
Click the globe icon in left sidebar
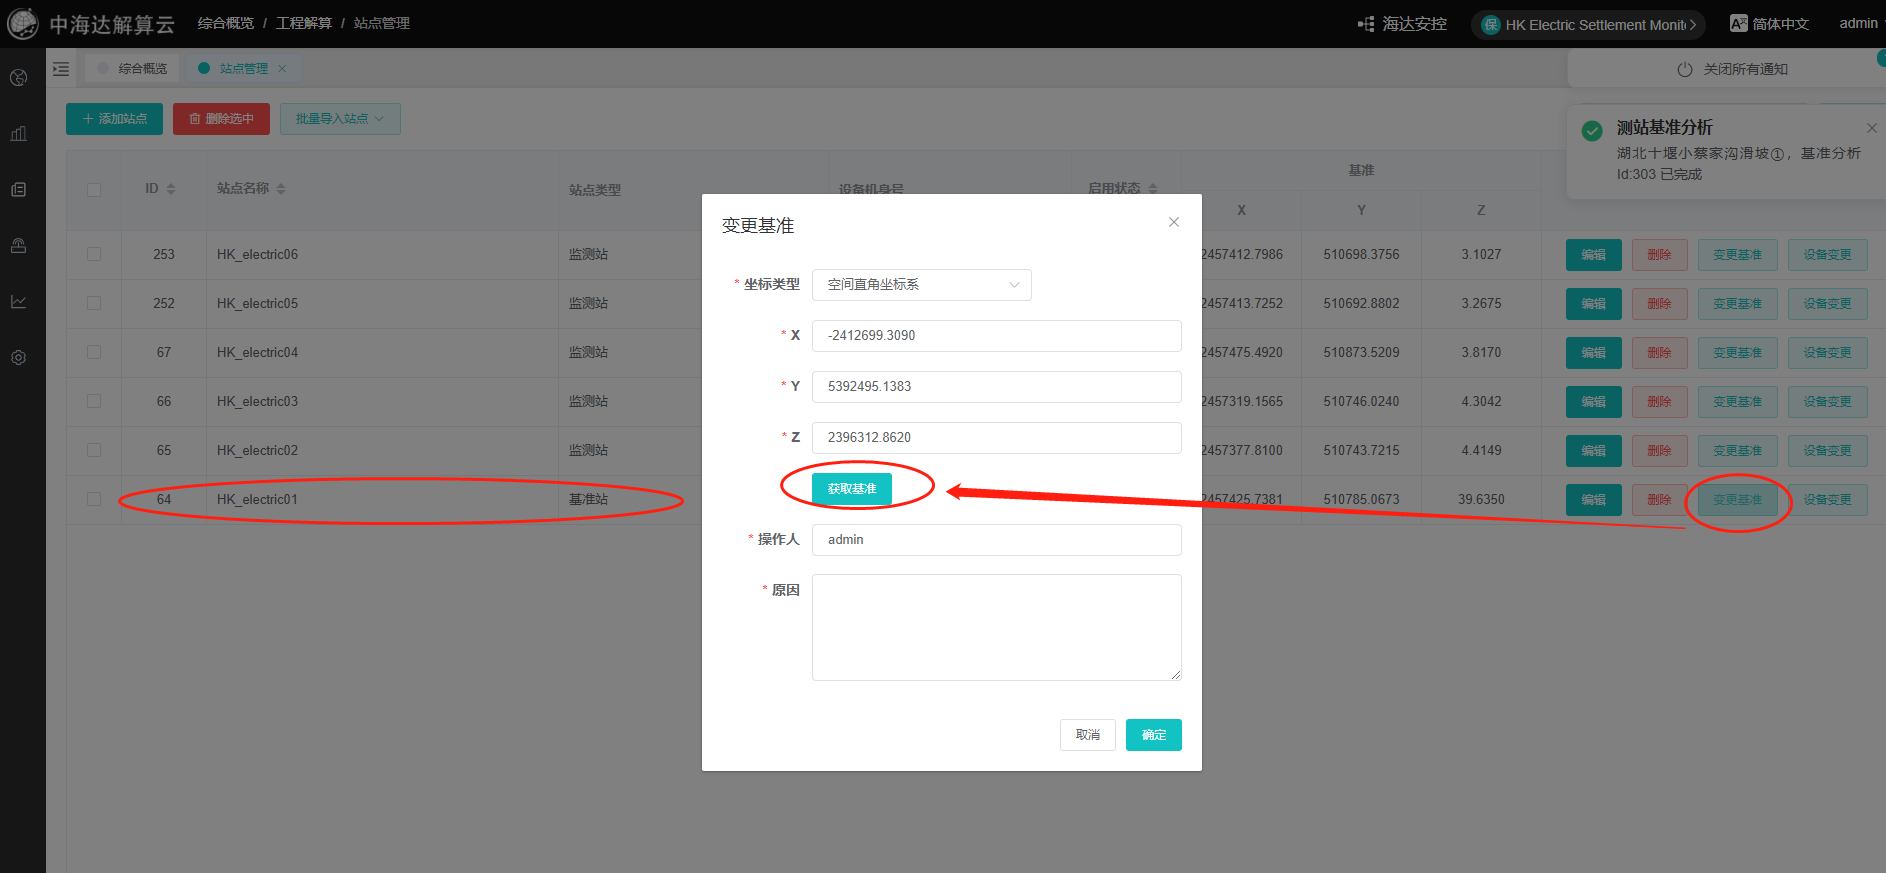[x=18, y=78]
